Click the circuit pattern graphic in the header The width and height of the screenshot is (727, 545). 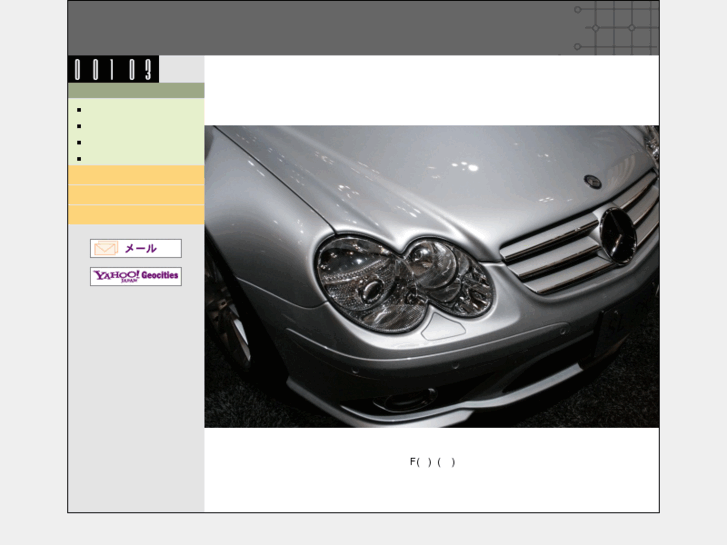615,27
